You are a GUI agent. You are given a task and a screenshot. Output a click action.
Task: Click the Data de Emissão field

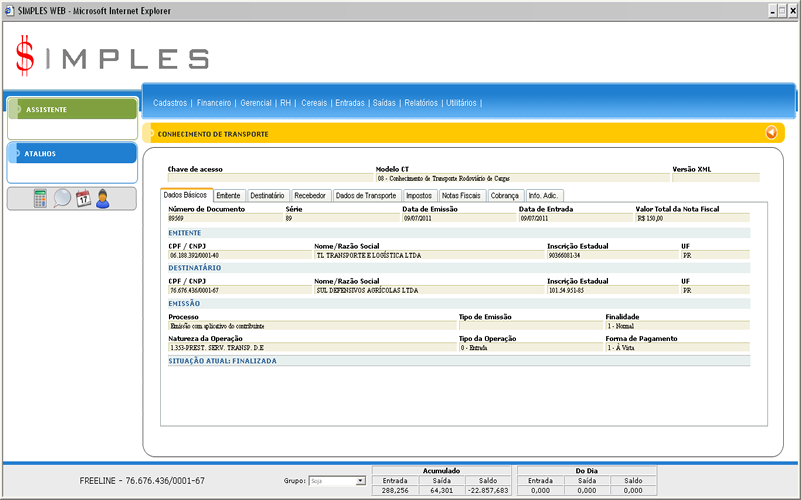point(459,218)
